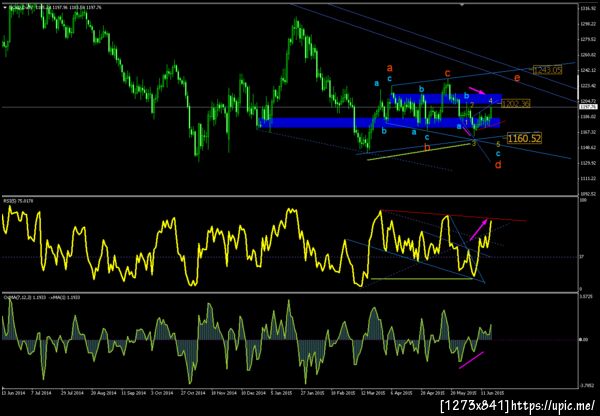This screenshot has width=600, height=416.
Task: Click the large orange wave label a
Action: click(390, 69)
